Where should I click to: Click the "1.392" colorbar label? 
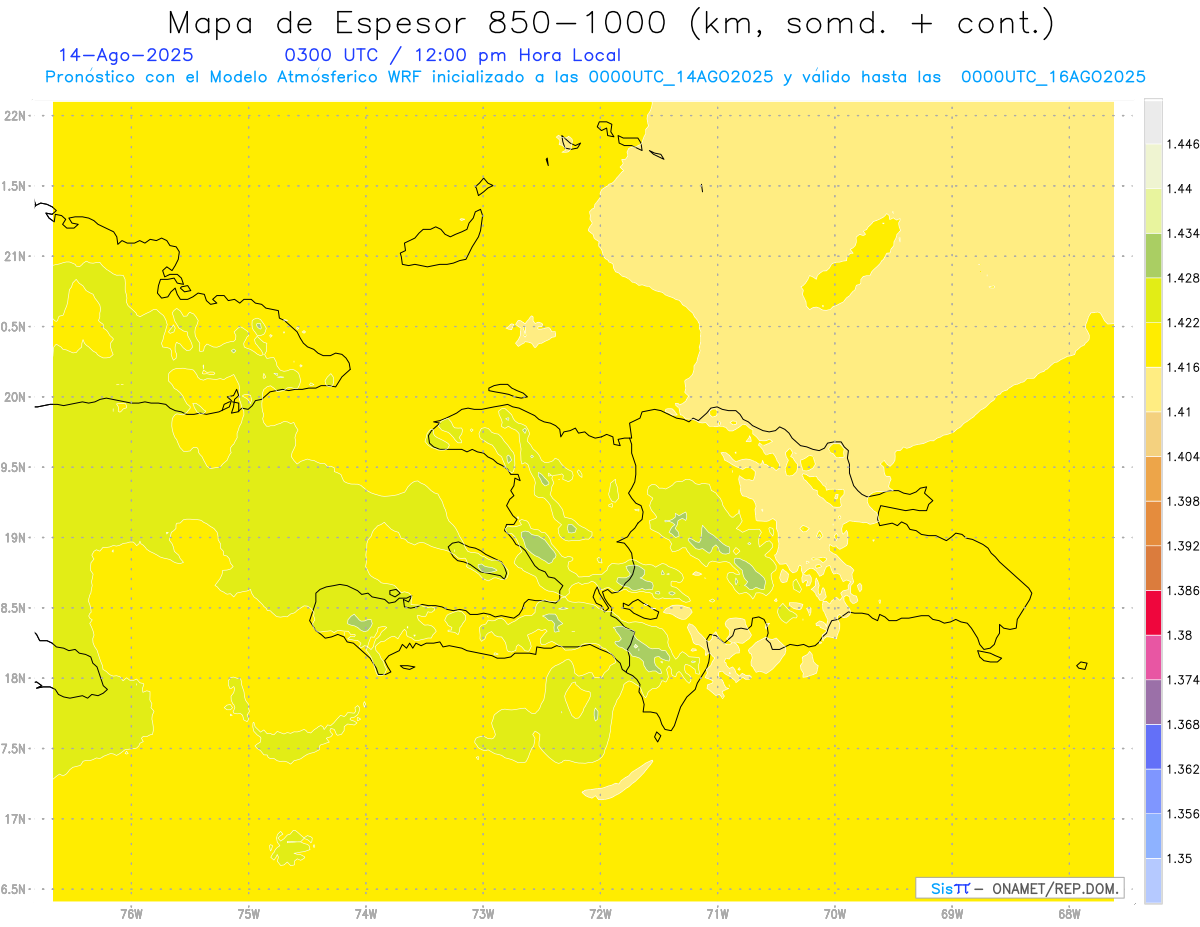coord(1185,546)
